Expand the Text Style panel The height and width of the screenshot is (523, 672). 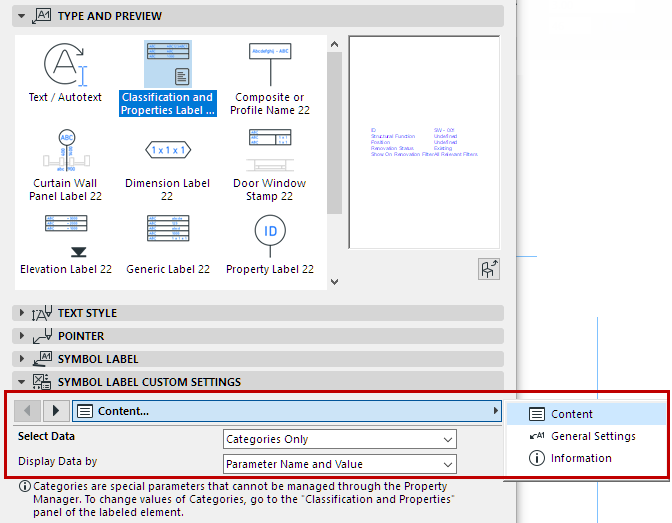pos(21,313)
